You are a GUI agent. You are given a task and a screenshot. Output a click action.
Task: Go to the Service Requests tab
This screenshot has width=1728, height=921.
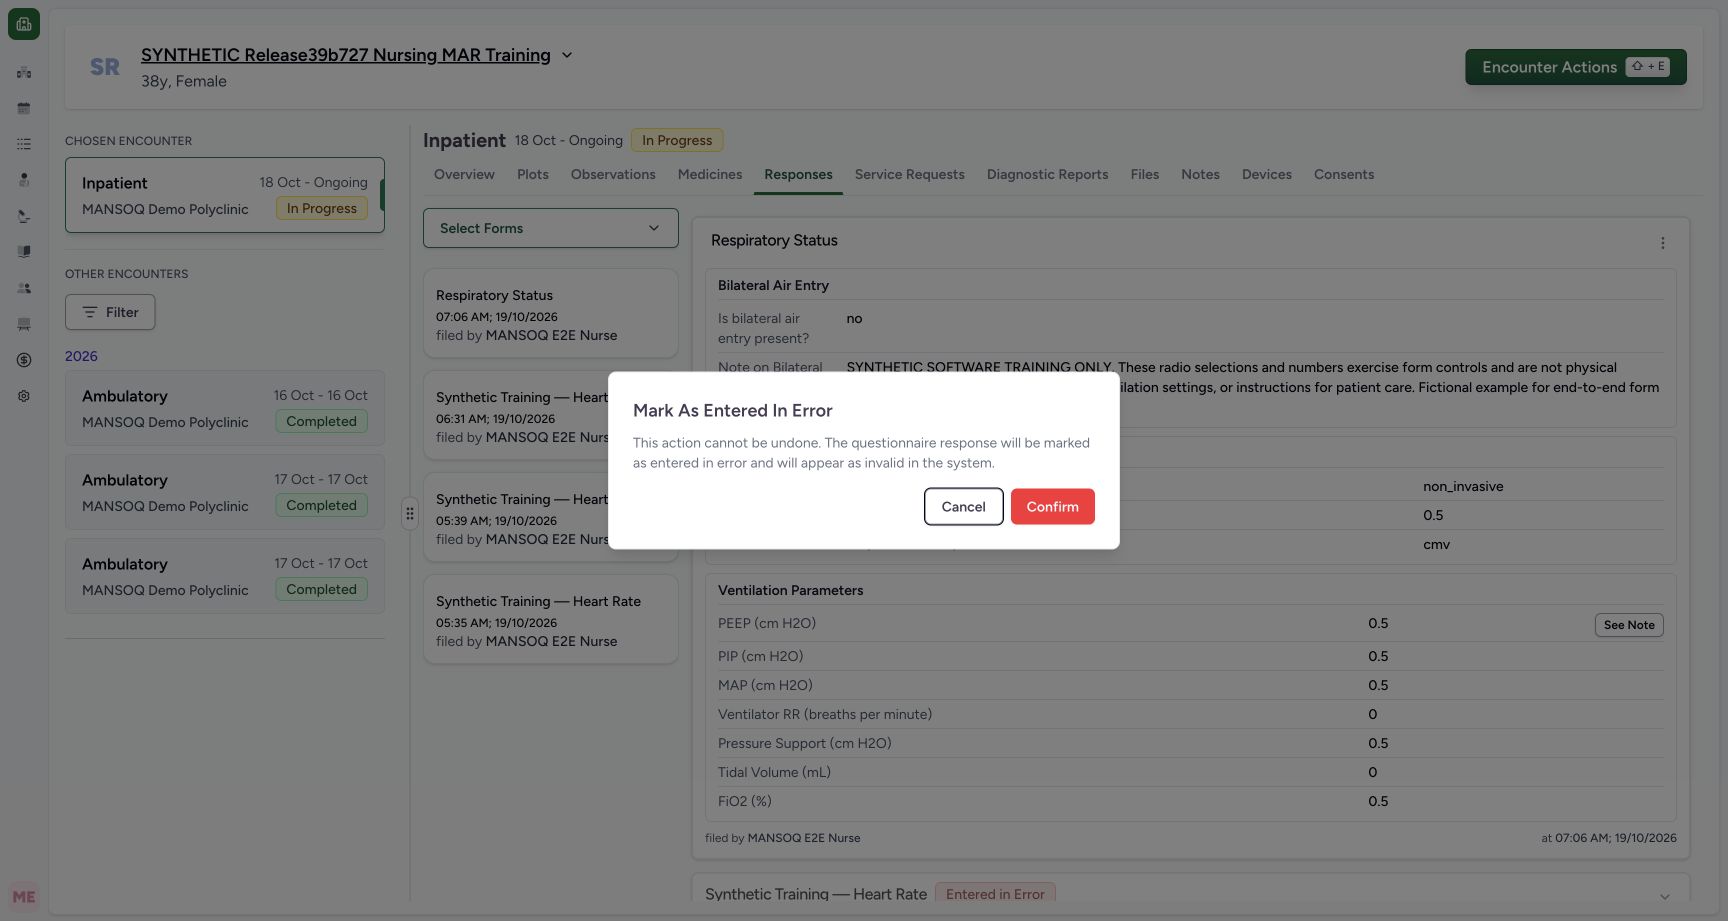click(x=910, y=174)
